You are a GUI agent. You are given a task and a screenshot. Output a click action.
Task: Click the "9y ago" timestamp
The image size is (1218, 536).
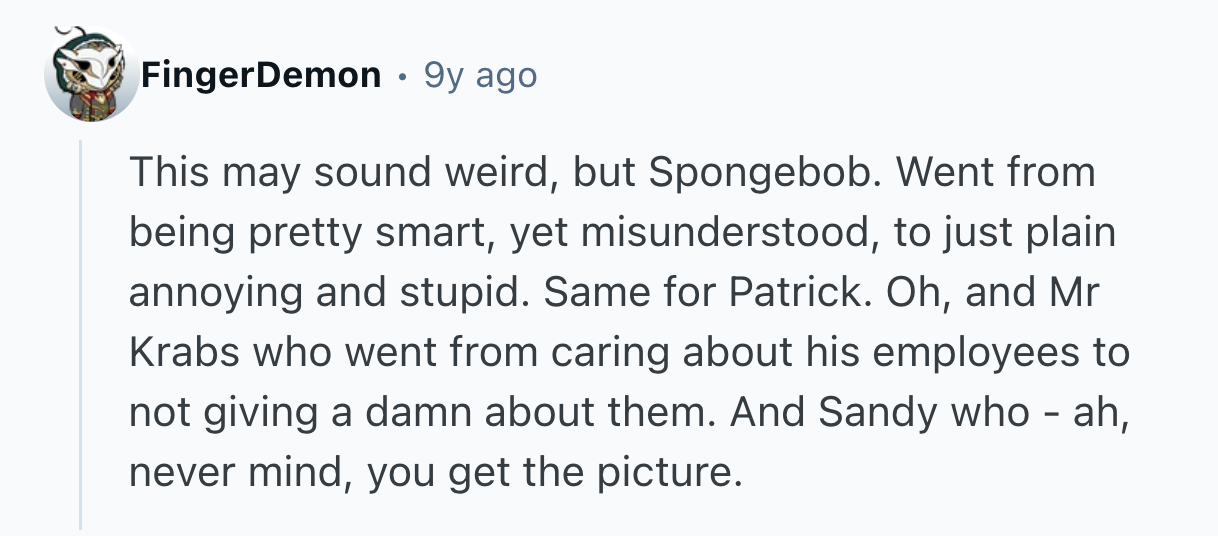(x=480, y=75)
